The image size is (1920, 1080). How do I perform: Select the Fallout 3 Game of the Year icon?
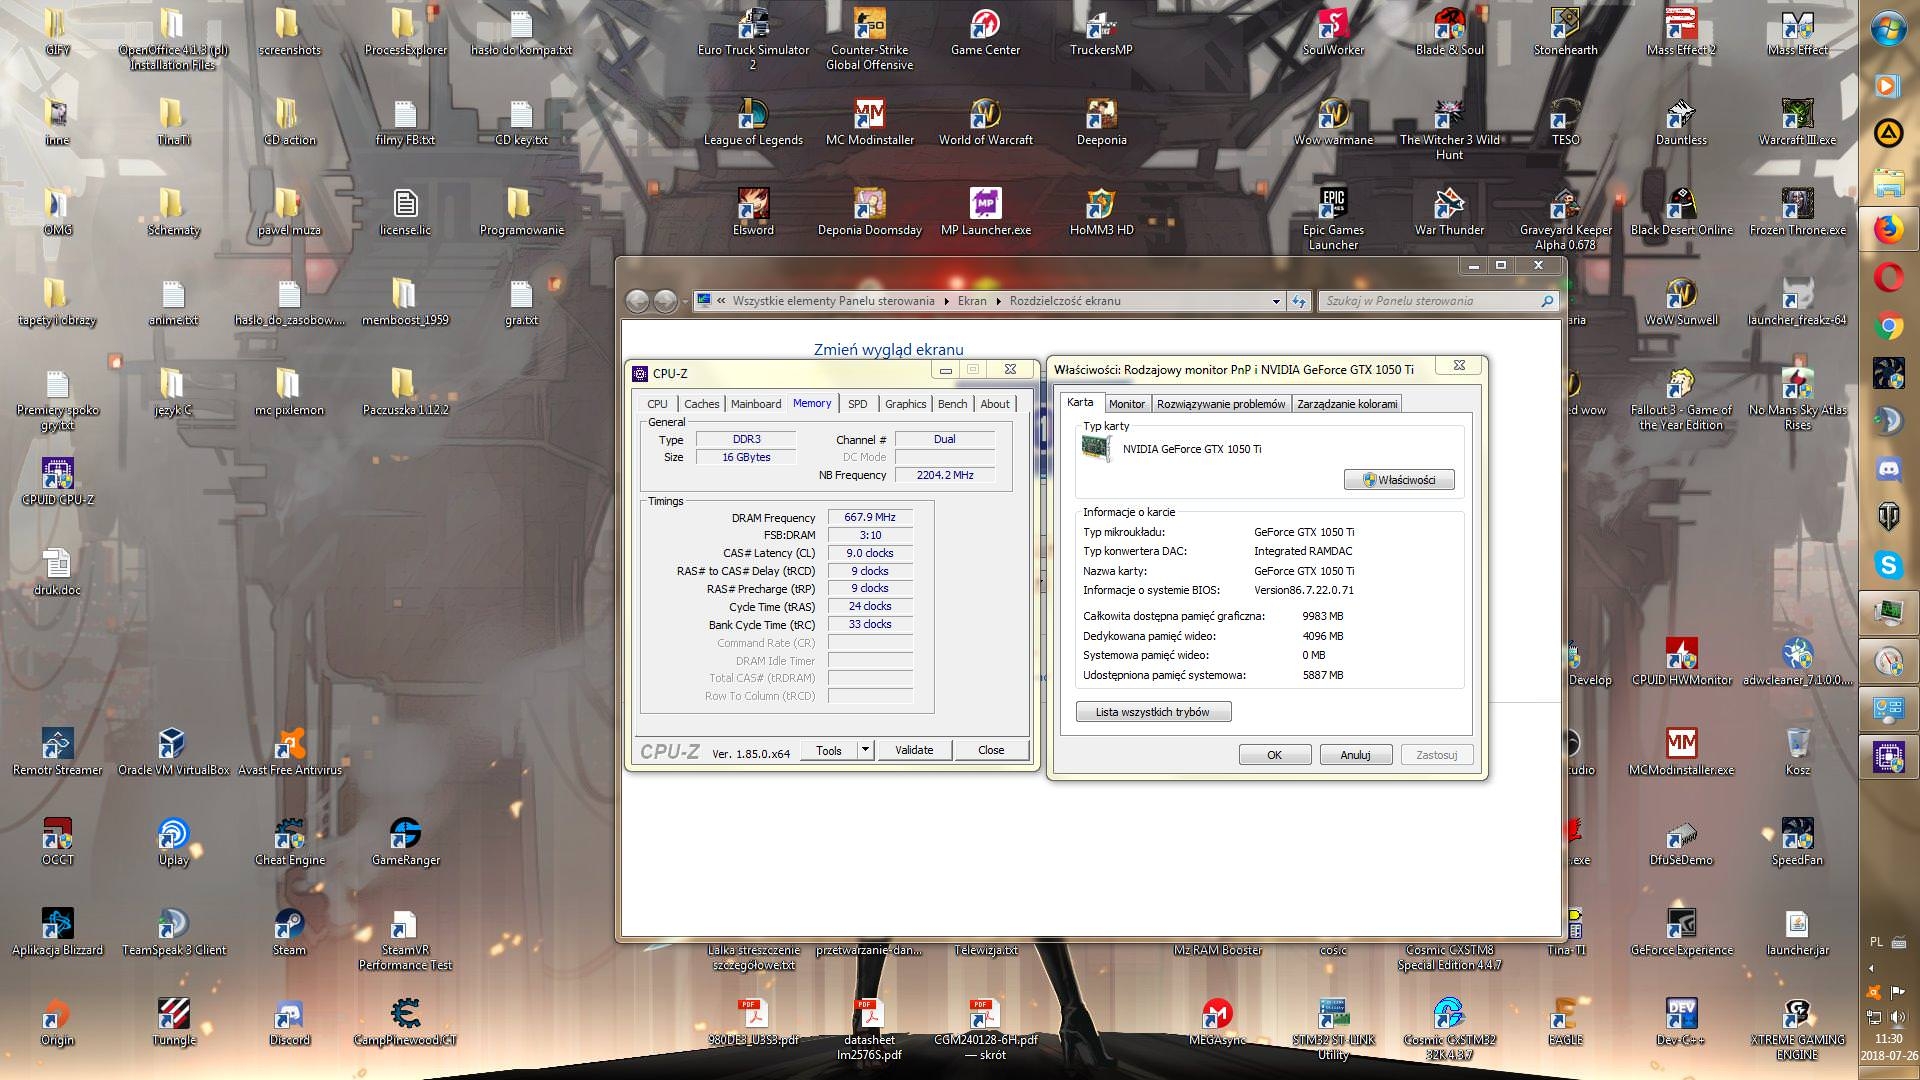point(1681,400)
